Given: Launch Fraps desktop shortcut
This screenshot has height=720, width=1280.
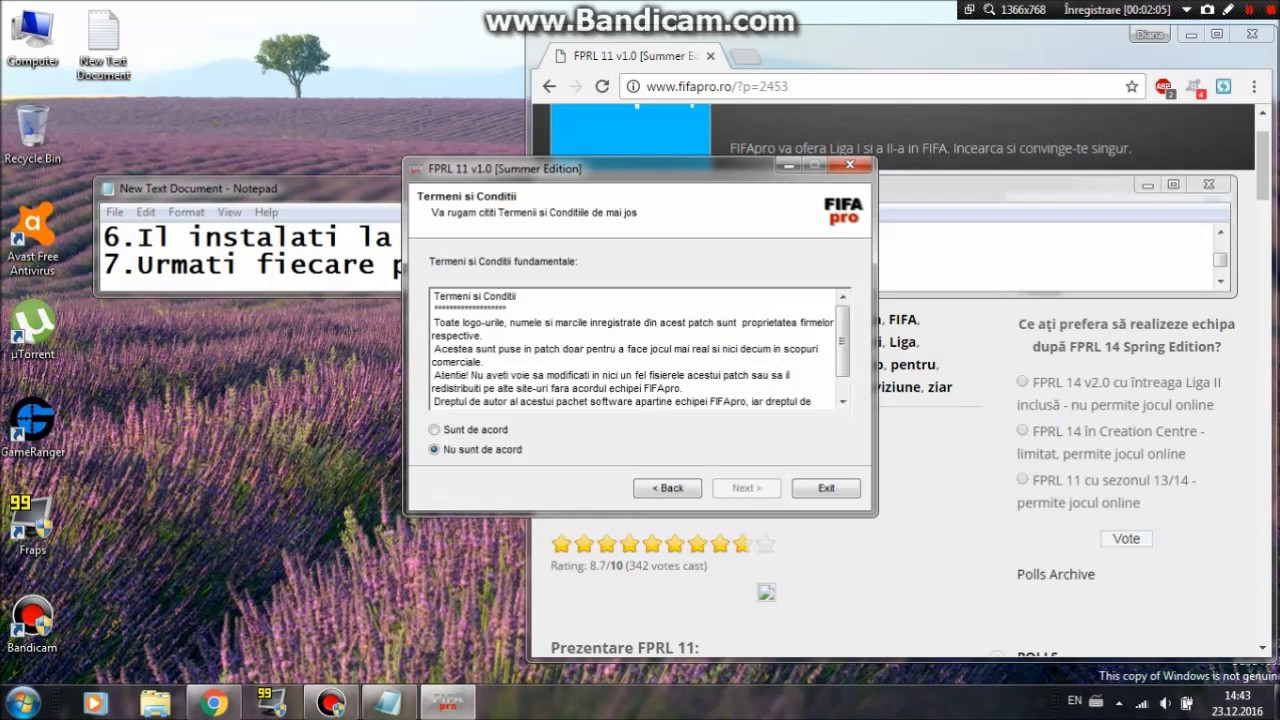Looking at the screenshot, I should coord(32,525).
